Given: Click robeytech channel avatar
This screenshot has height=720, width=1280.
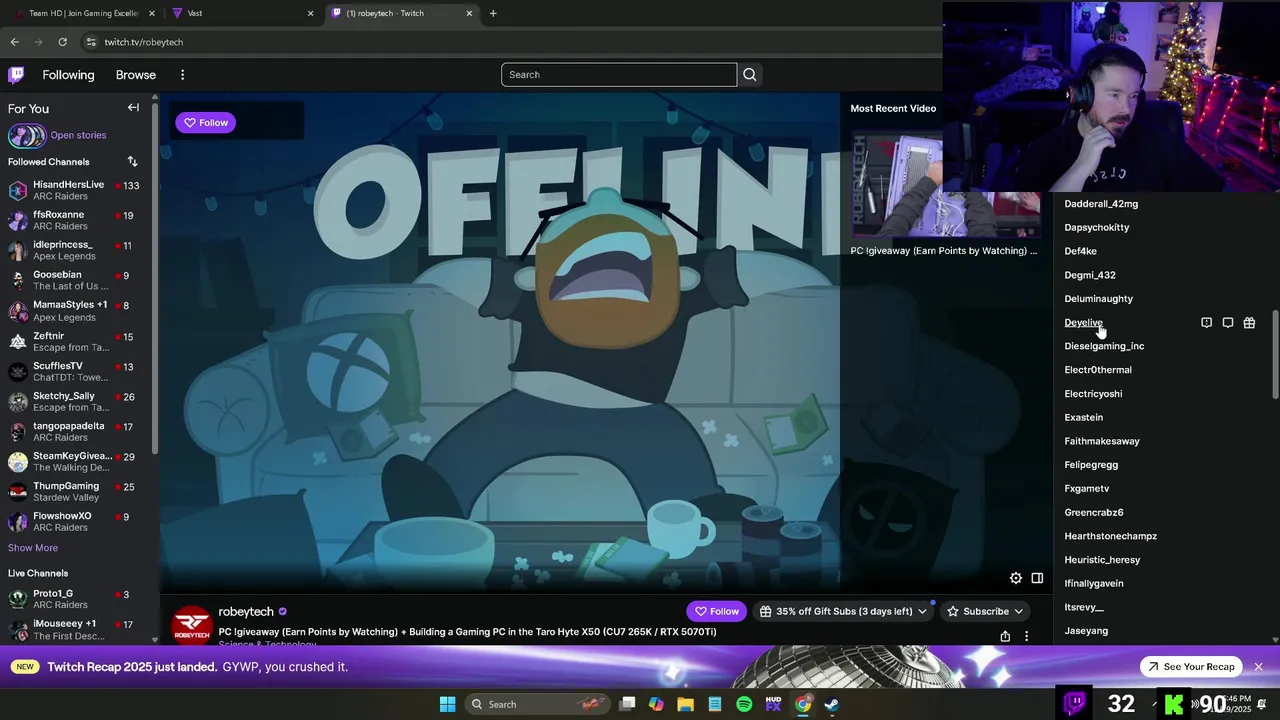Looking at the screenshot, I should click(192, 625).
